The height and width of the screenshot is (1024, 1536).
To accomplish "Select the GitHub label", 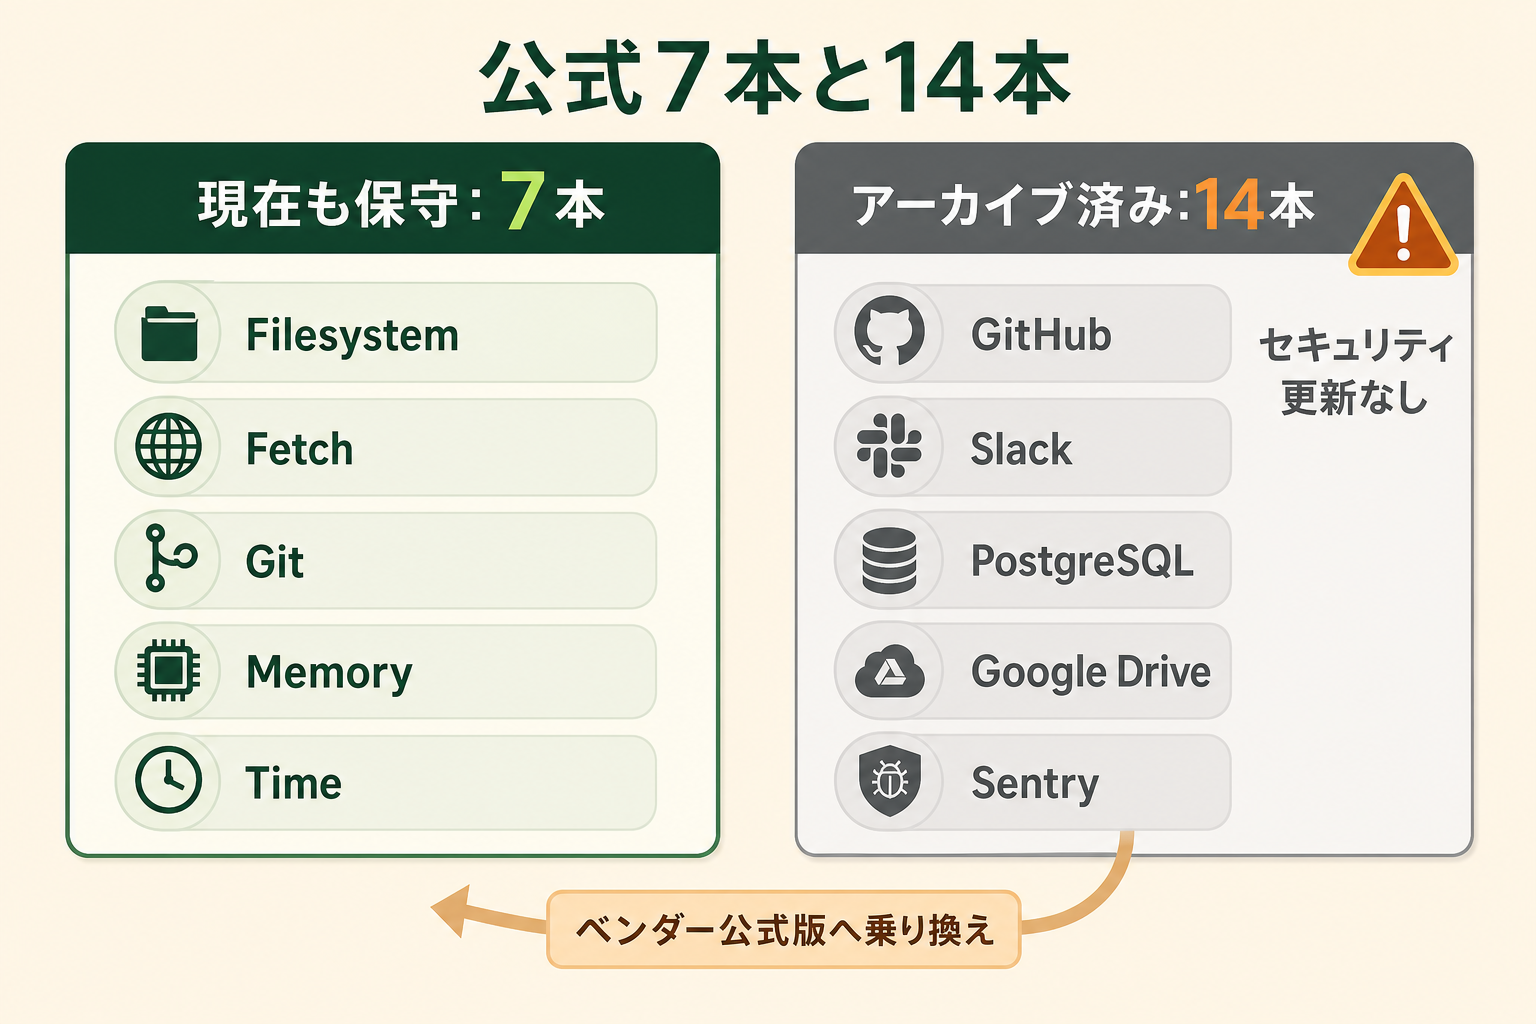I will pos(1041,335).
